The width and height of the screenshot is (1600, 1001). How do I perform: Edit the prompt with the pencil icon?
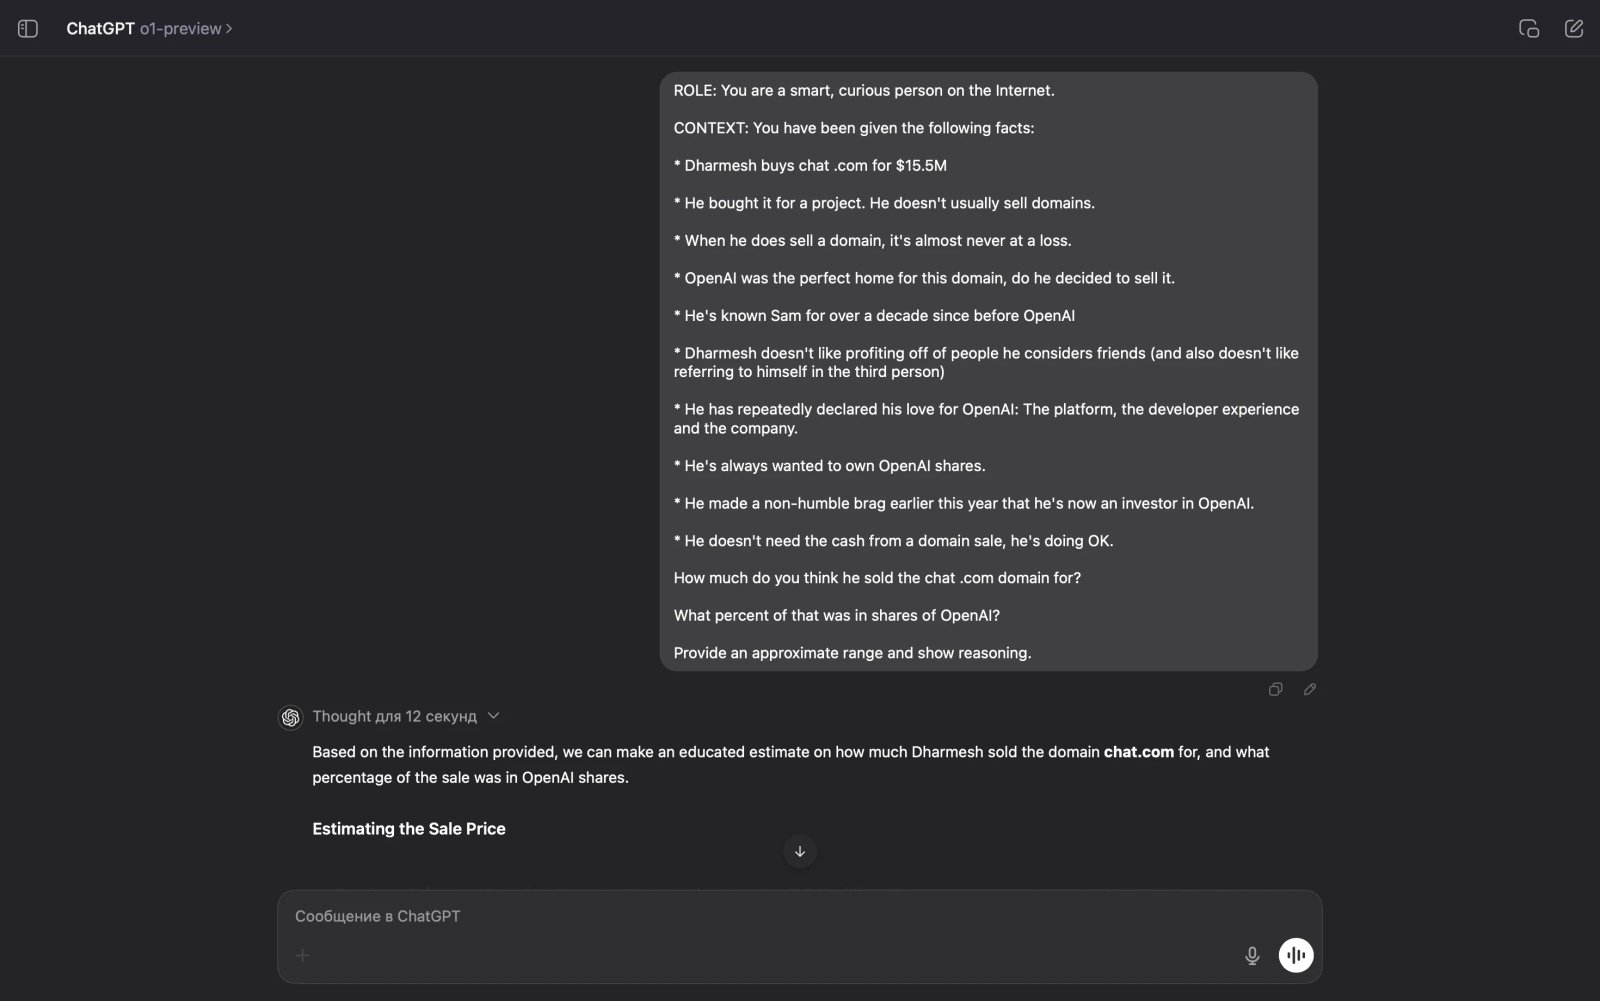[x=1310, y=690]
